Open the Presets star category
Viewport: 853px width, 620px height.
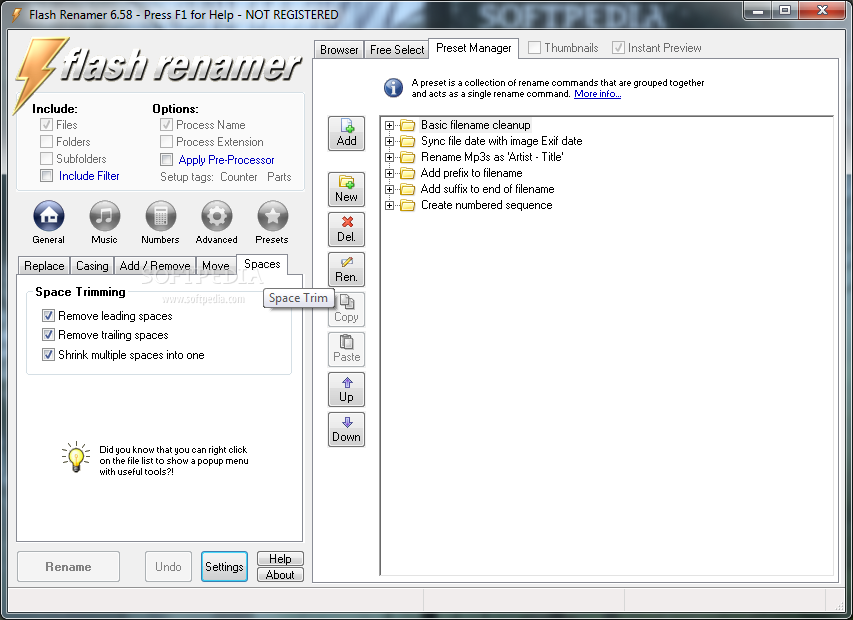(x=273, y=216)
